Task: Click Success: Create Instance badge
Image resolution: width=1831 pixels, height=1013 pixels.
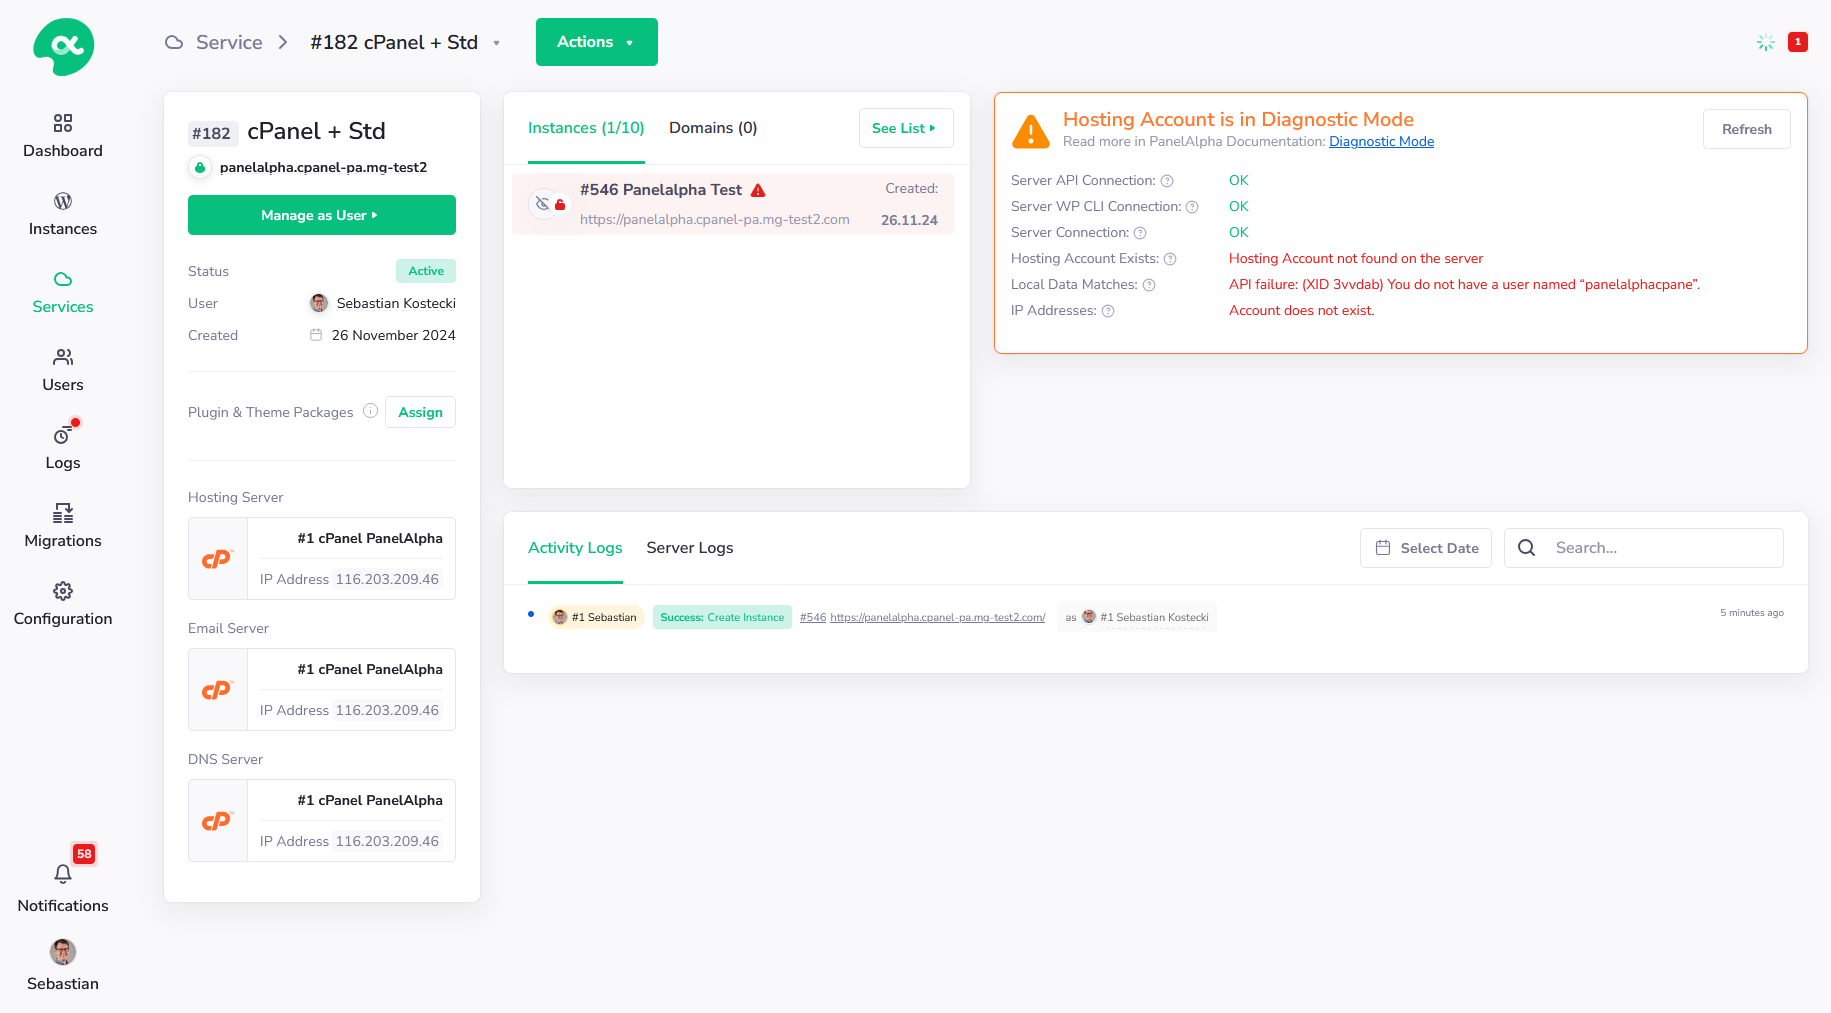Action: tap(722, 617)
